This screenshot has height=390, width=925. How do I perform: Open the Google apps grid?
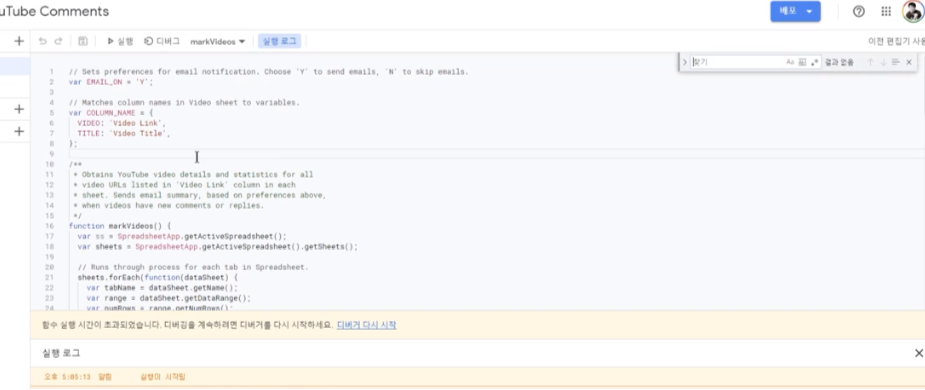[x=886, y=11]
